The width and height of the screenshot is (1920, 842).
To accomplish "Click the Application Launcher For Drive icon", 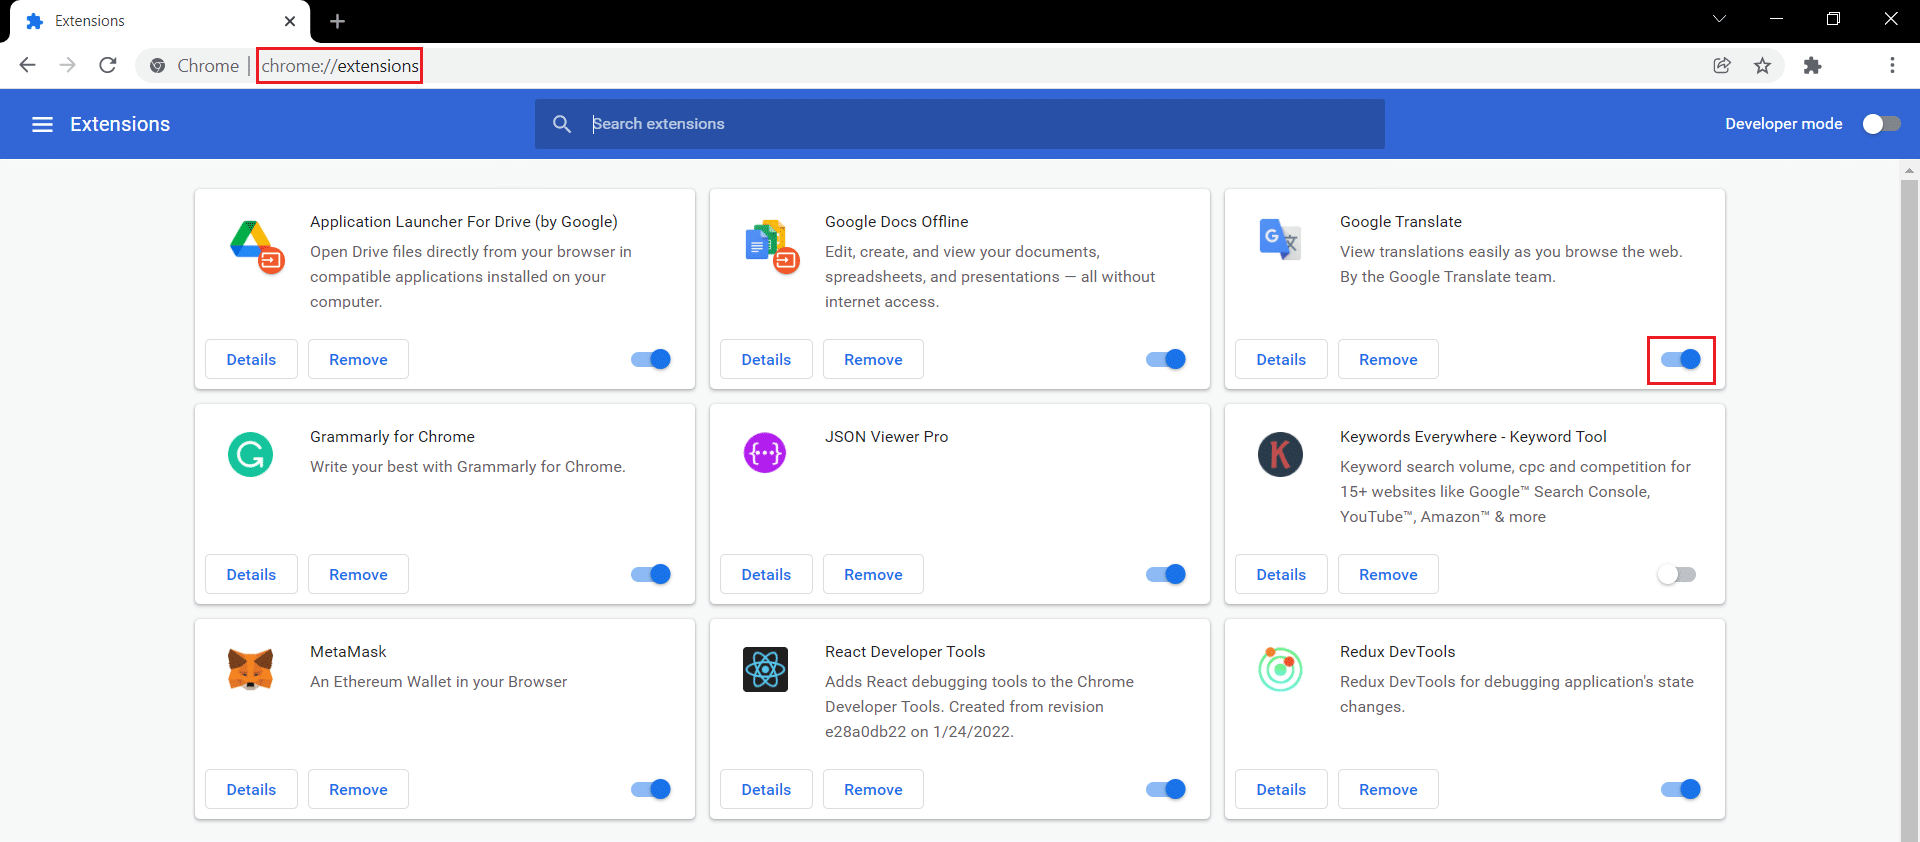I will coord(257,246).
